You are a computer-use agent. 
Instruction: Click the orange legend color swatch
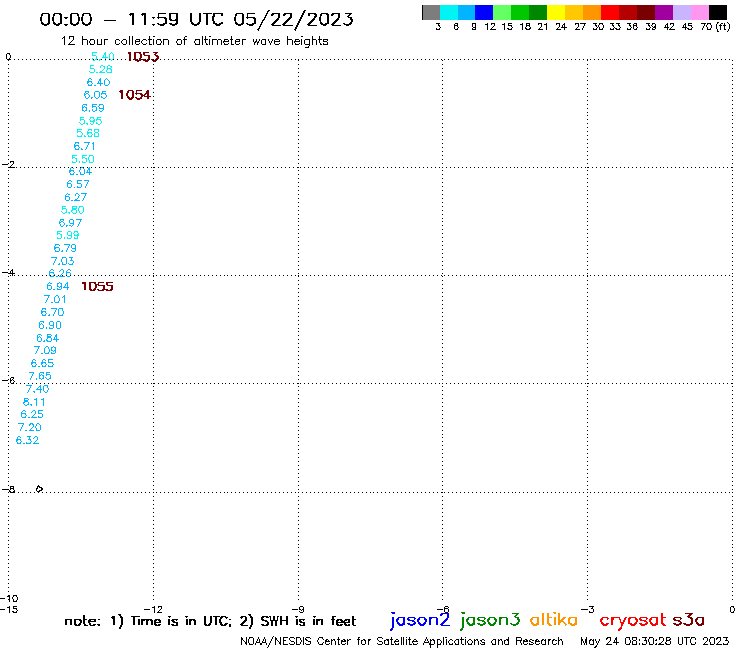pos(592,12)
